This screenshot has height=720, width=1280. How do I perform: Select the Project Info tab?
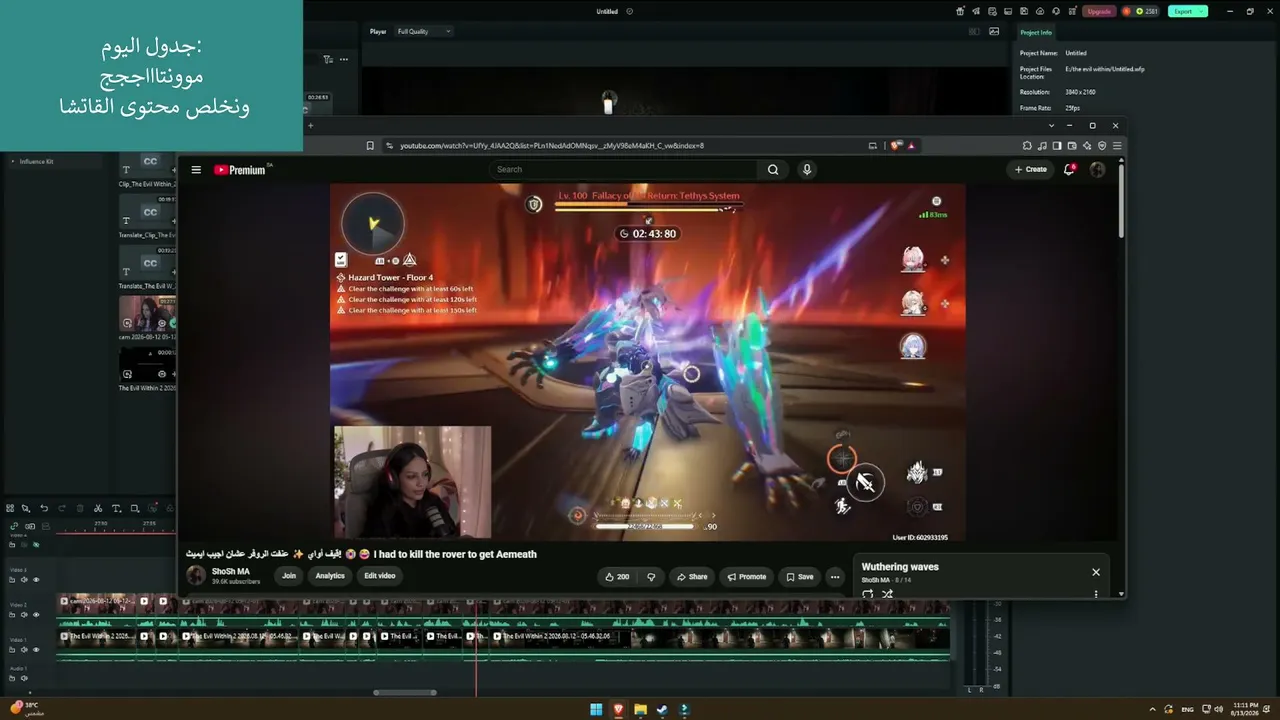[1036, 33]
